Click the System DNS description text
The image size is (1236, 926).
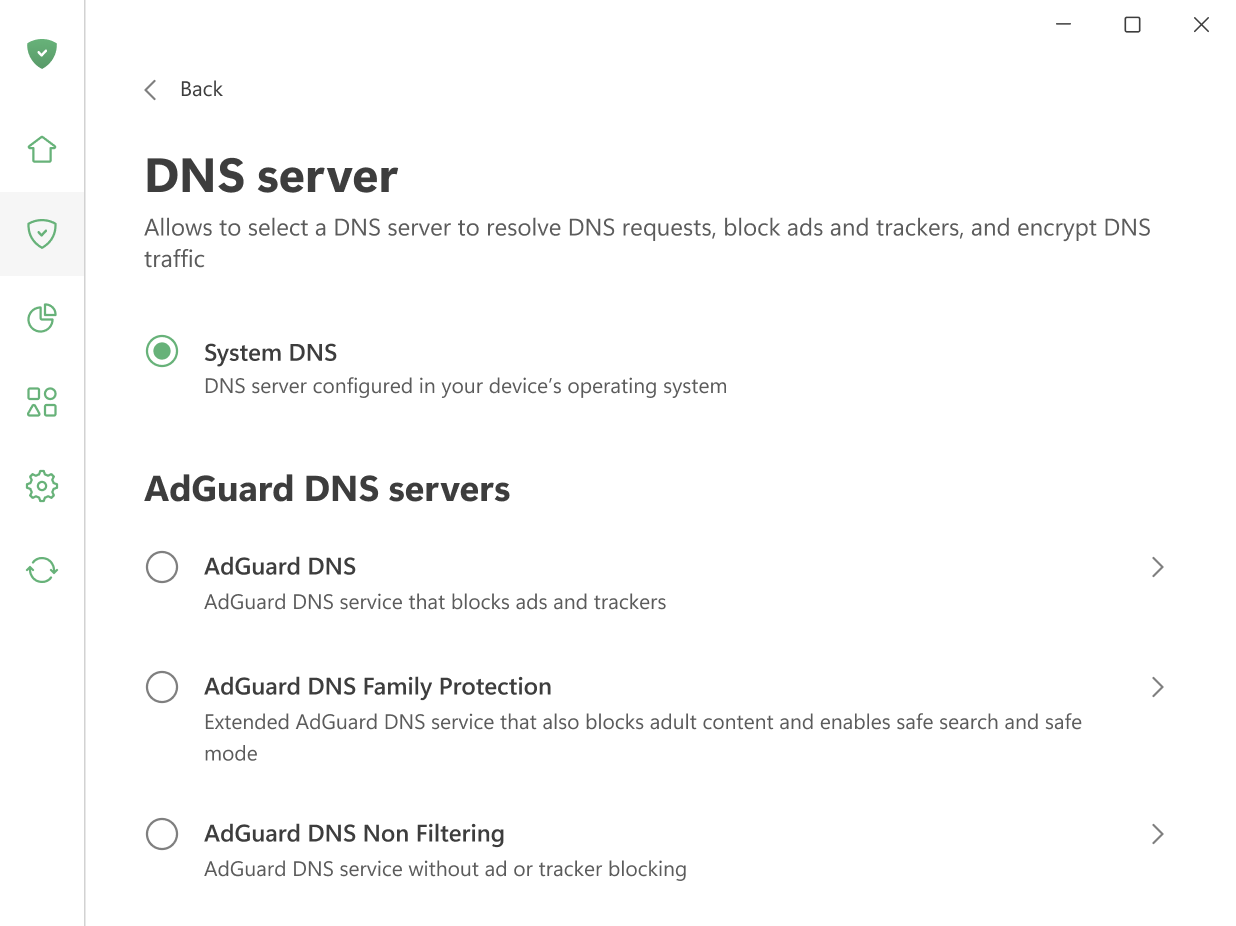coord(465,386)
